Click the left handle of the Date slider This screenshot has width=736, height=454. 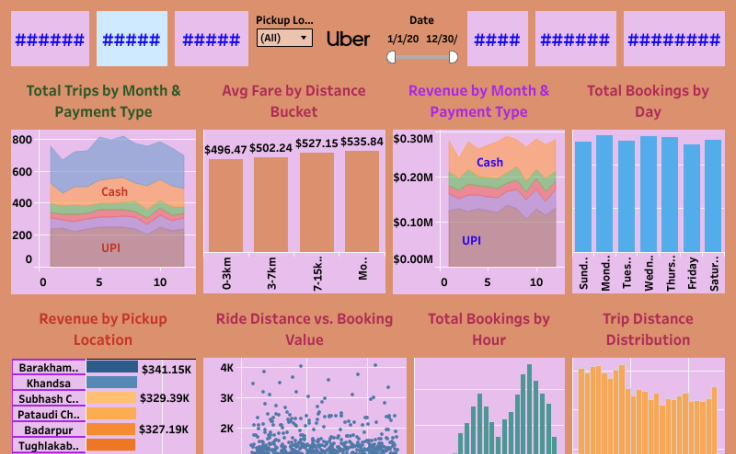coord(392,57)
